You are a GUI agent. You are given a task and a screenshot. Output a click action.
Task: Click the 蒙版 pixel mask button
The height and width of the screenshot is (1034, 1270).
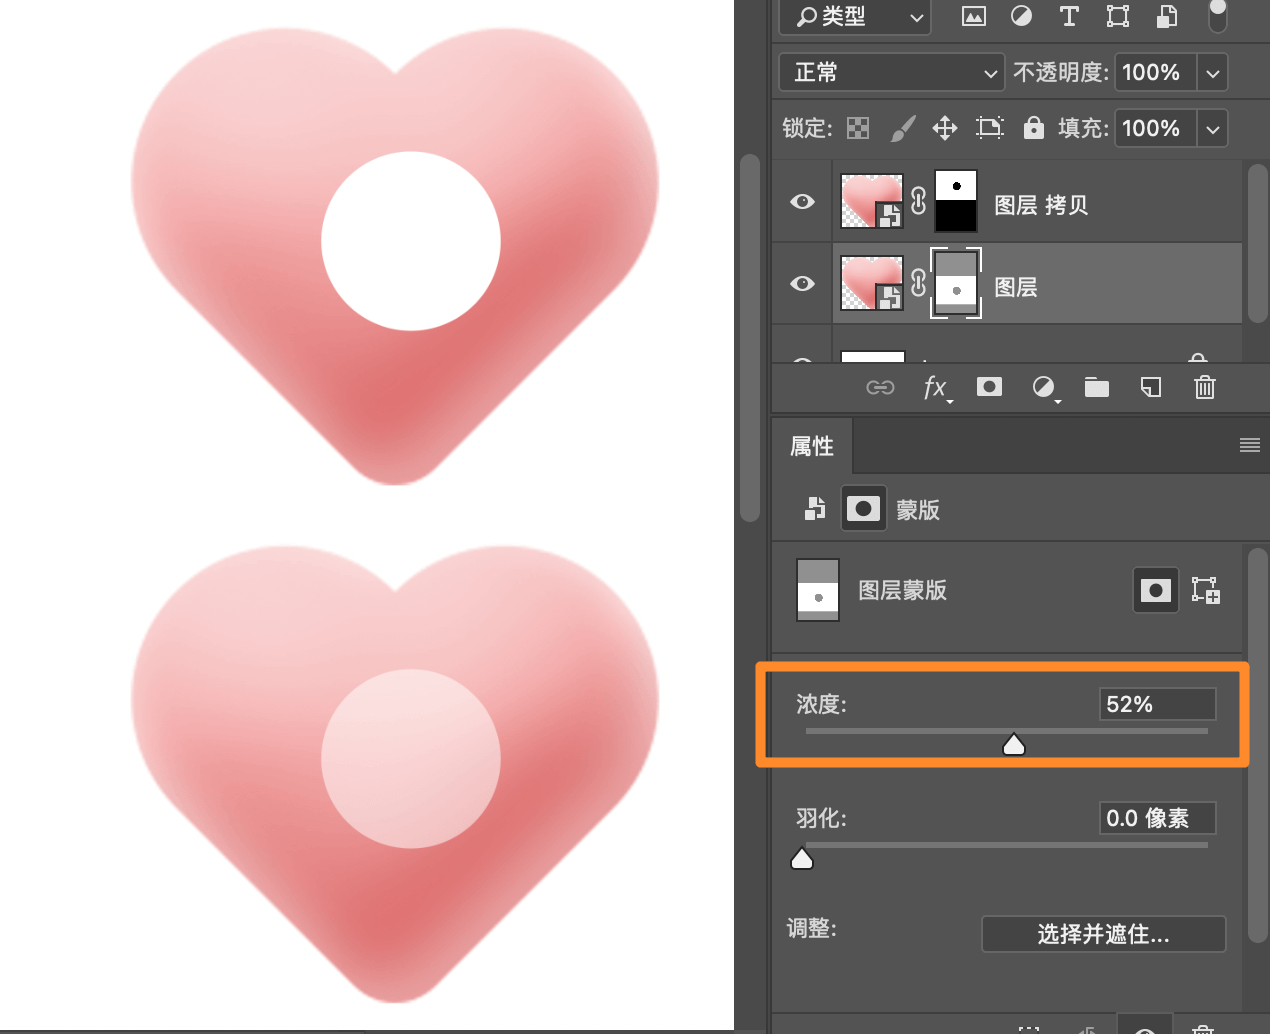(x=863, y=509)
